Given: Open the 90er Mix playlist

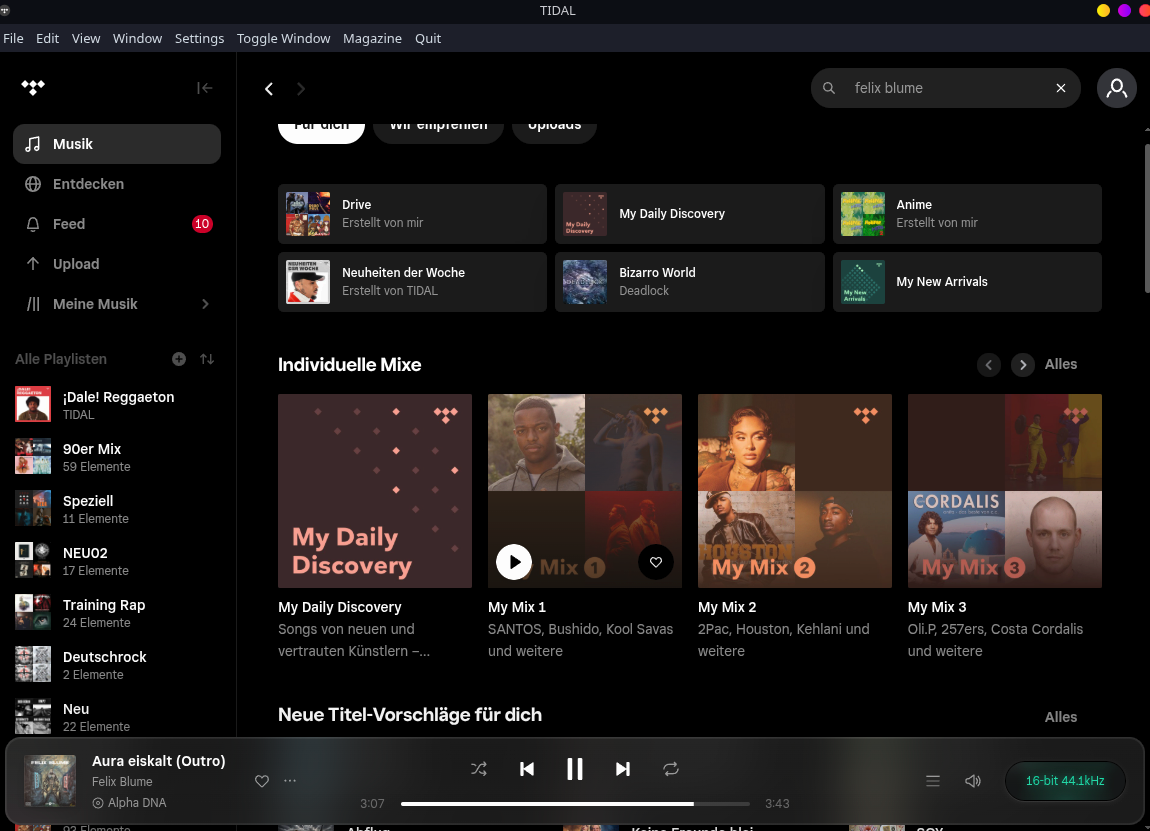Looking at the screenshot, I should 117,457.
